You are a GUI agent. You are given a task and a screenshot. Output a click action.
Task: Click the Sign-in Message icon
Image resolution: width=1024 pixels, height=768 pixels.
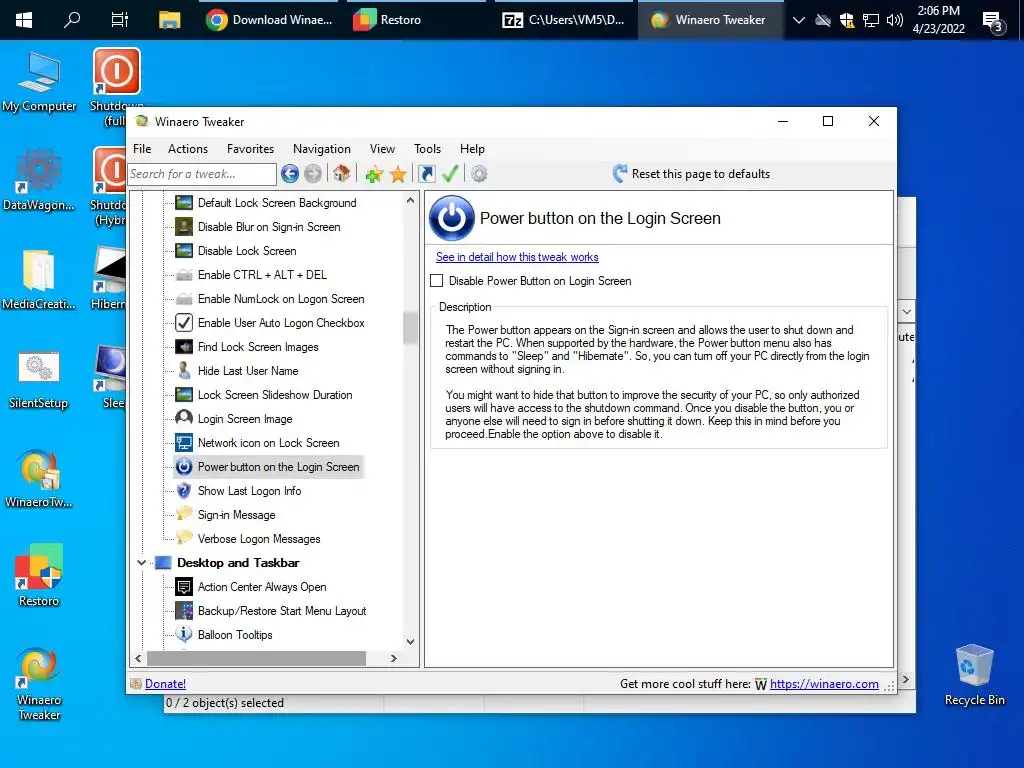[184, 514]
